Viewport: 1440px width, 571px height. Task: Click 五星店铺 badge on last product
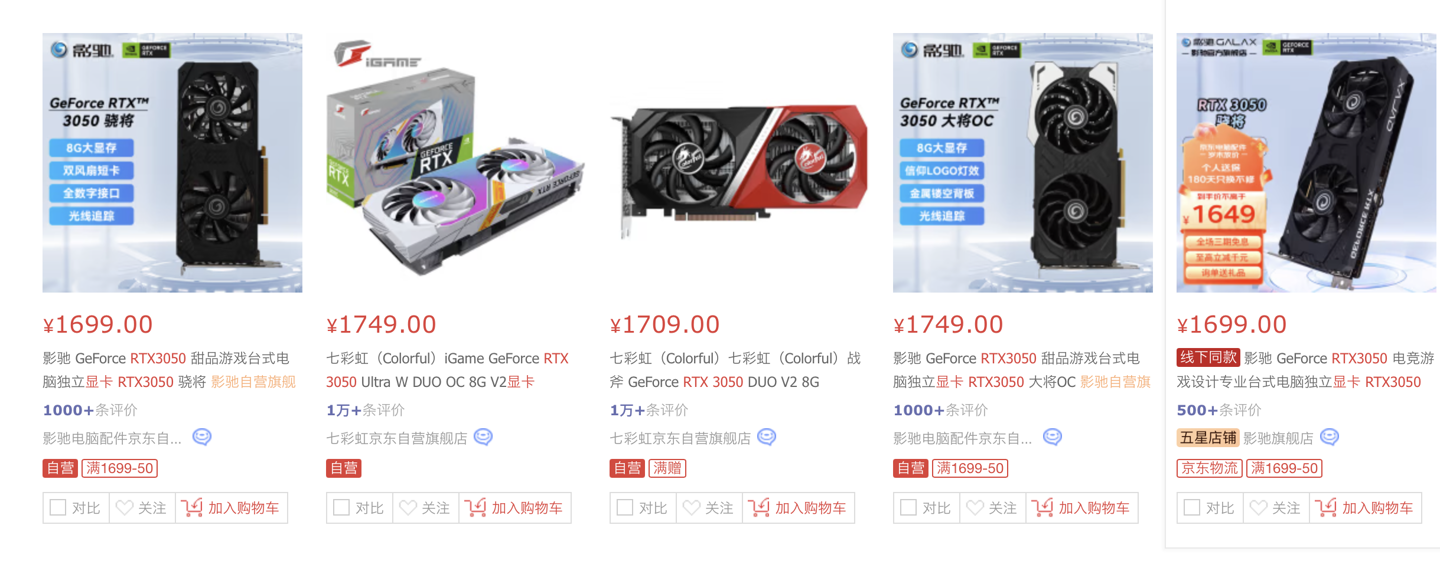click(x=1208, y=438)
